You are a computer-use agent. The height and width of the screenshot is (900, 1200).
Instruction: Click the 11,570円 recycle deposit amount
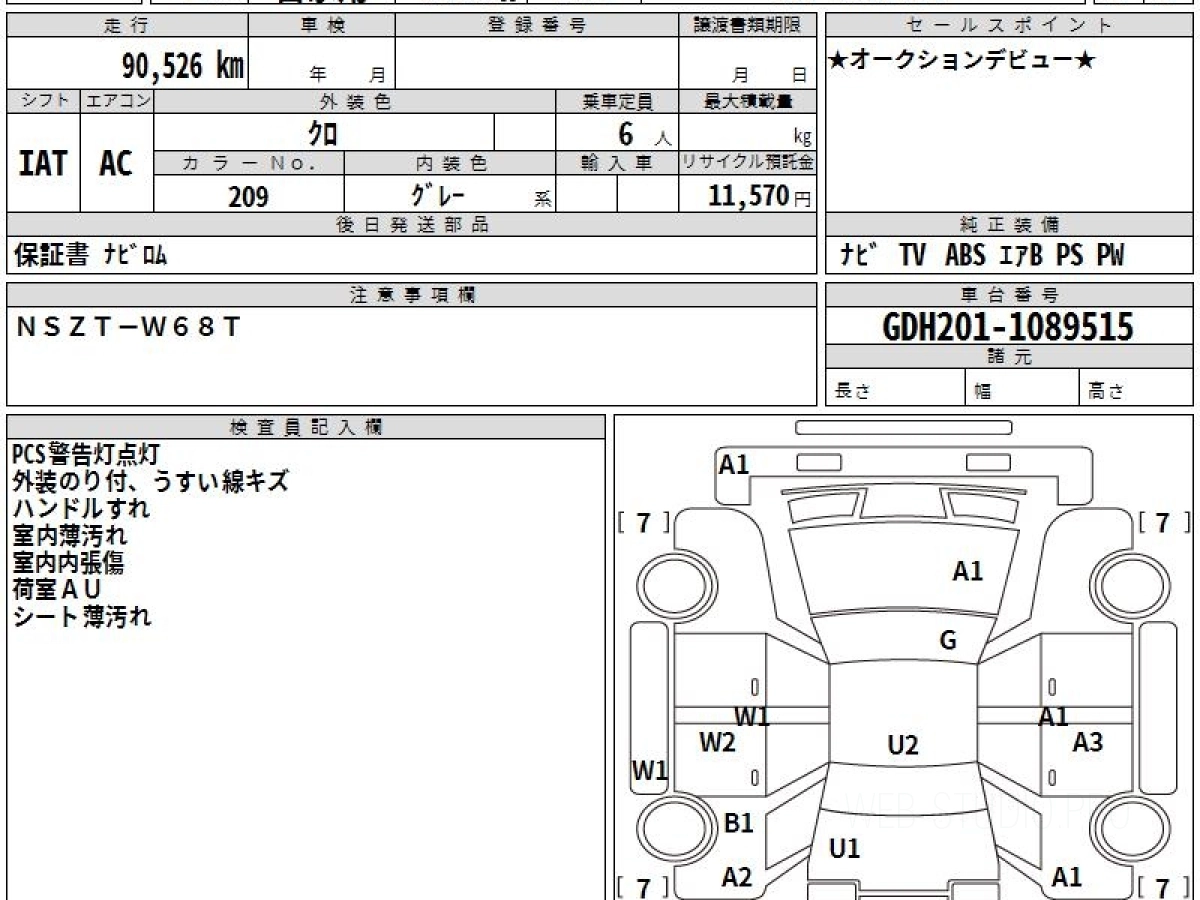759,195
